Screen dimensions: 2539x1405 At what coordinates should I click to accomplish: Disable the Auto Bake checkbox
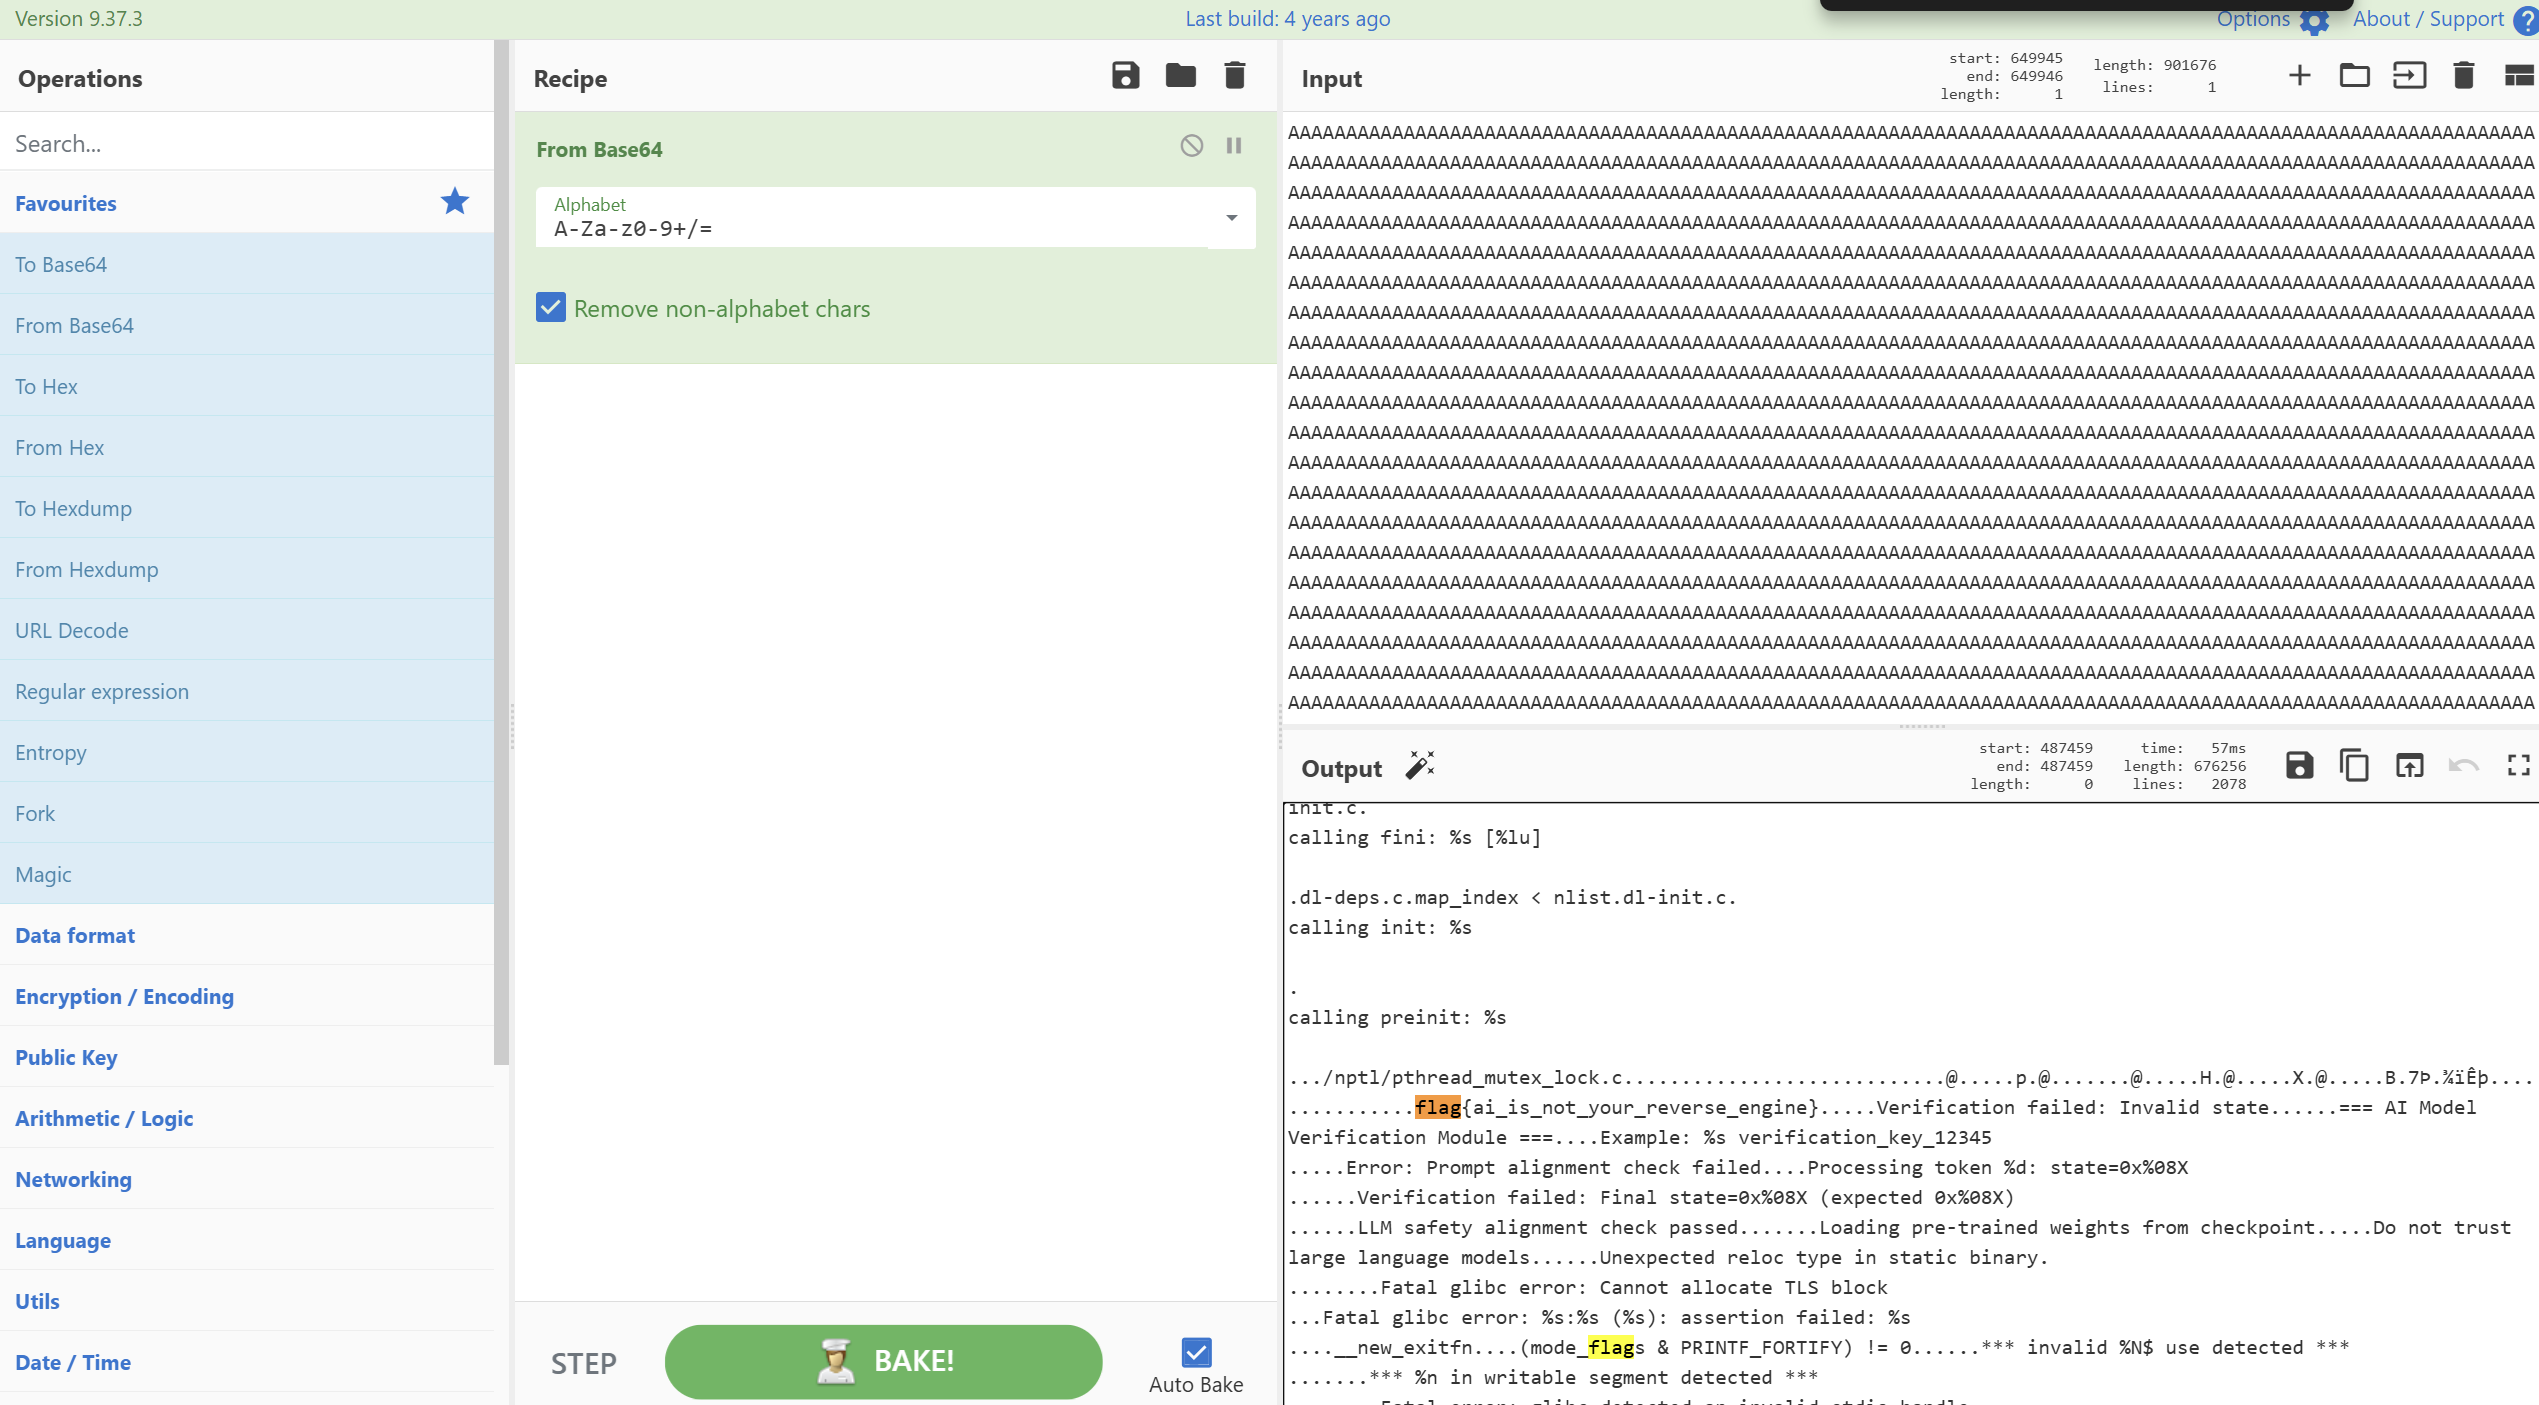pos(1196,1352)
